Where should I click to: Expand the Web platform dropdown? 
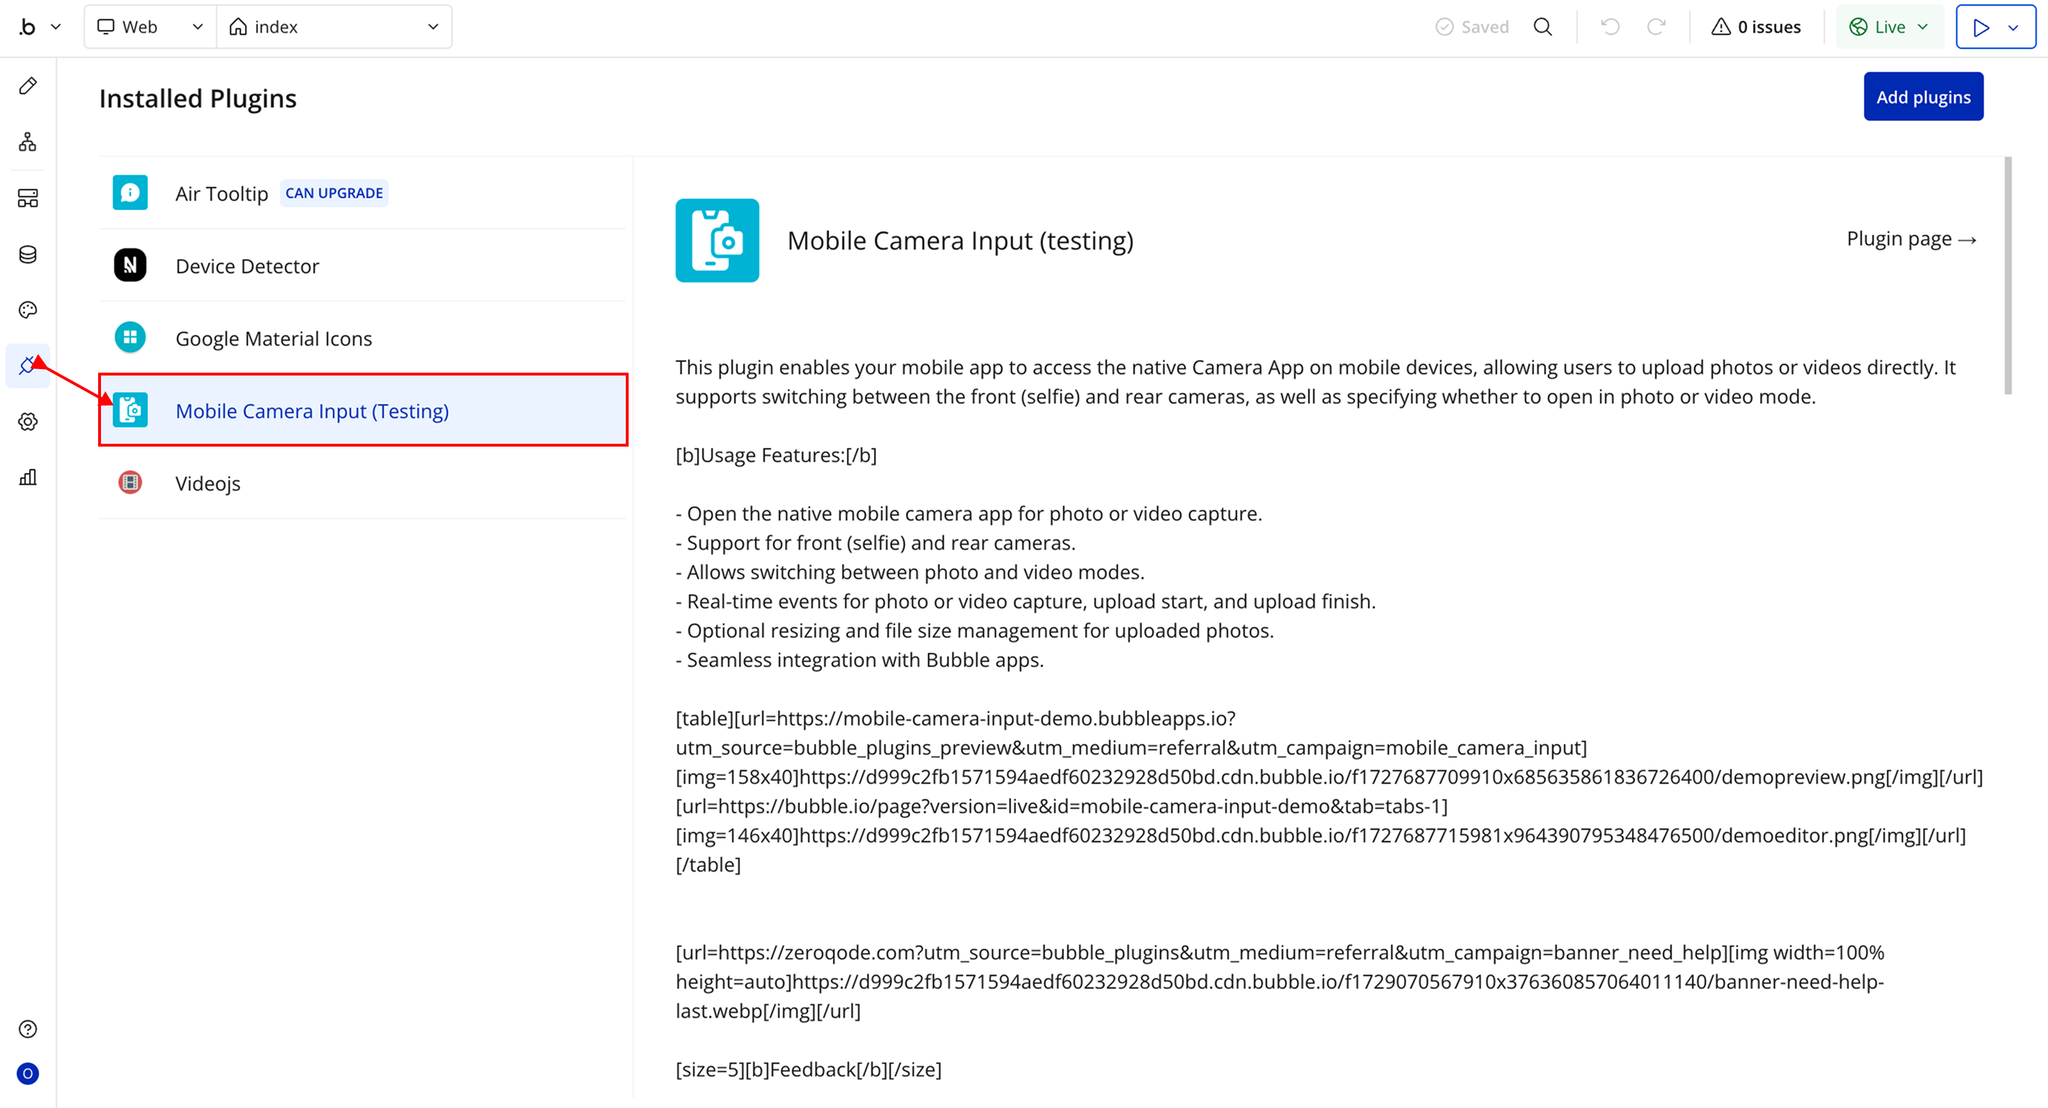pos(150,27)
